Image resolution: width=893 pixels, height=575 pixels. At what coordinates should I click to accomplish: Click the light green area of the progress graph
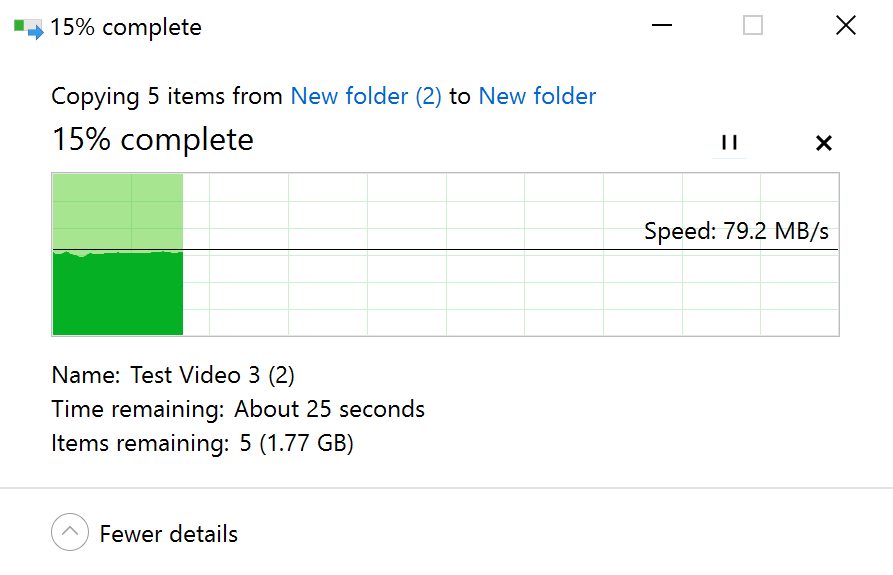click(117, 210)
